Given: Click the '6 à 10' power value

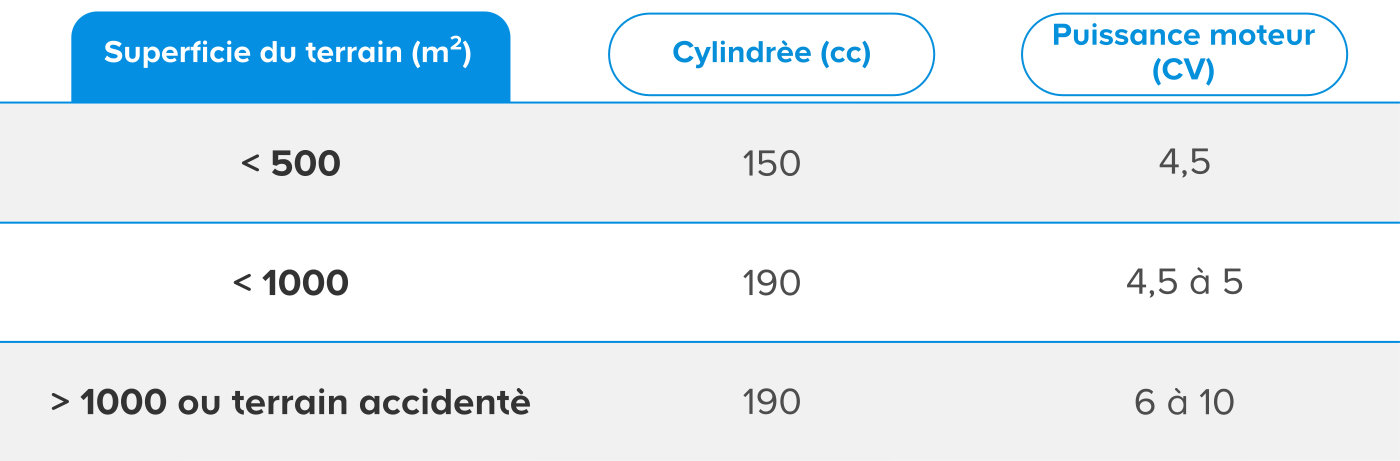Looking at the screenshot, I should coord(1185,402).
